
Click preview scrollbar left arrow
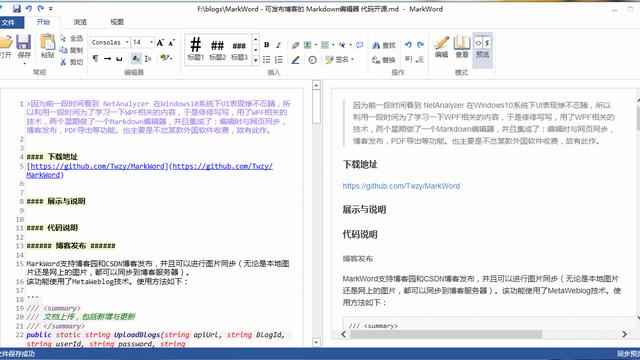(x=344, y=334)
